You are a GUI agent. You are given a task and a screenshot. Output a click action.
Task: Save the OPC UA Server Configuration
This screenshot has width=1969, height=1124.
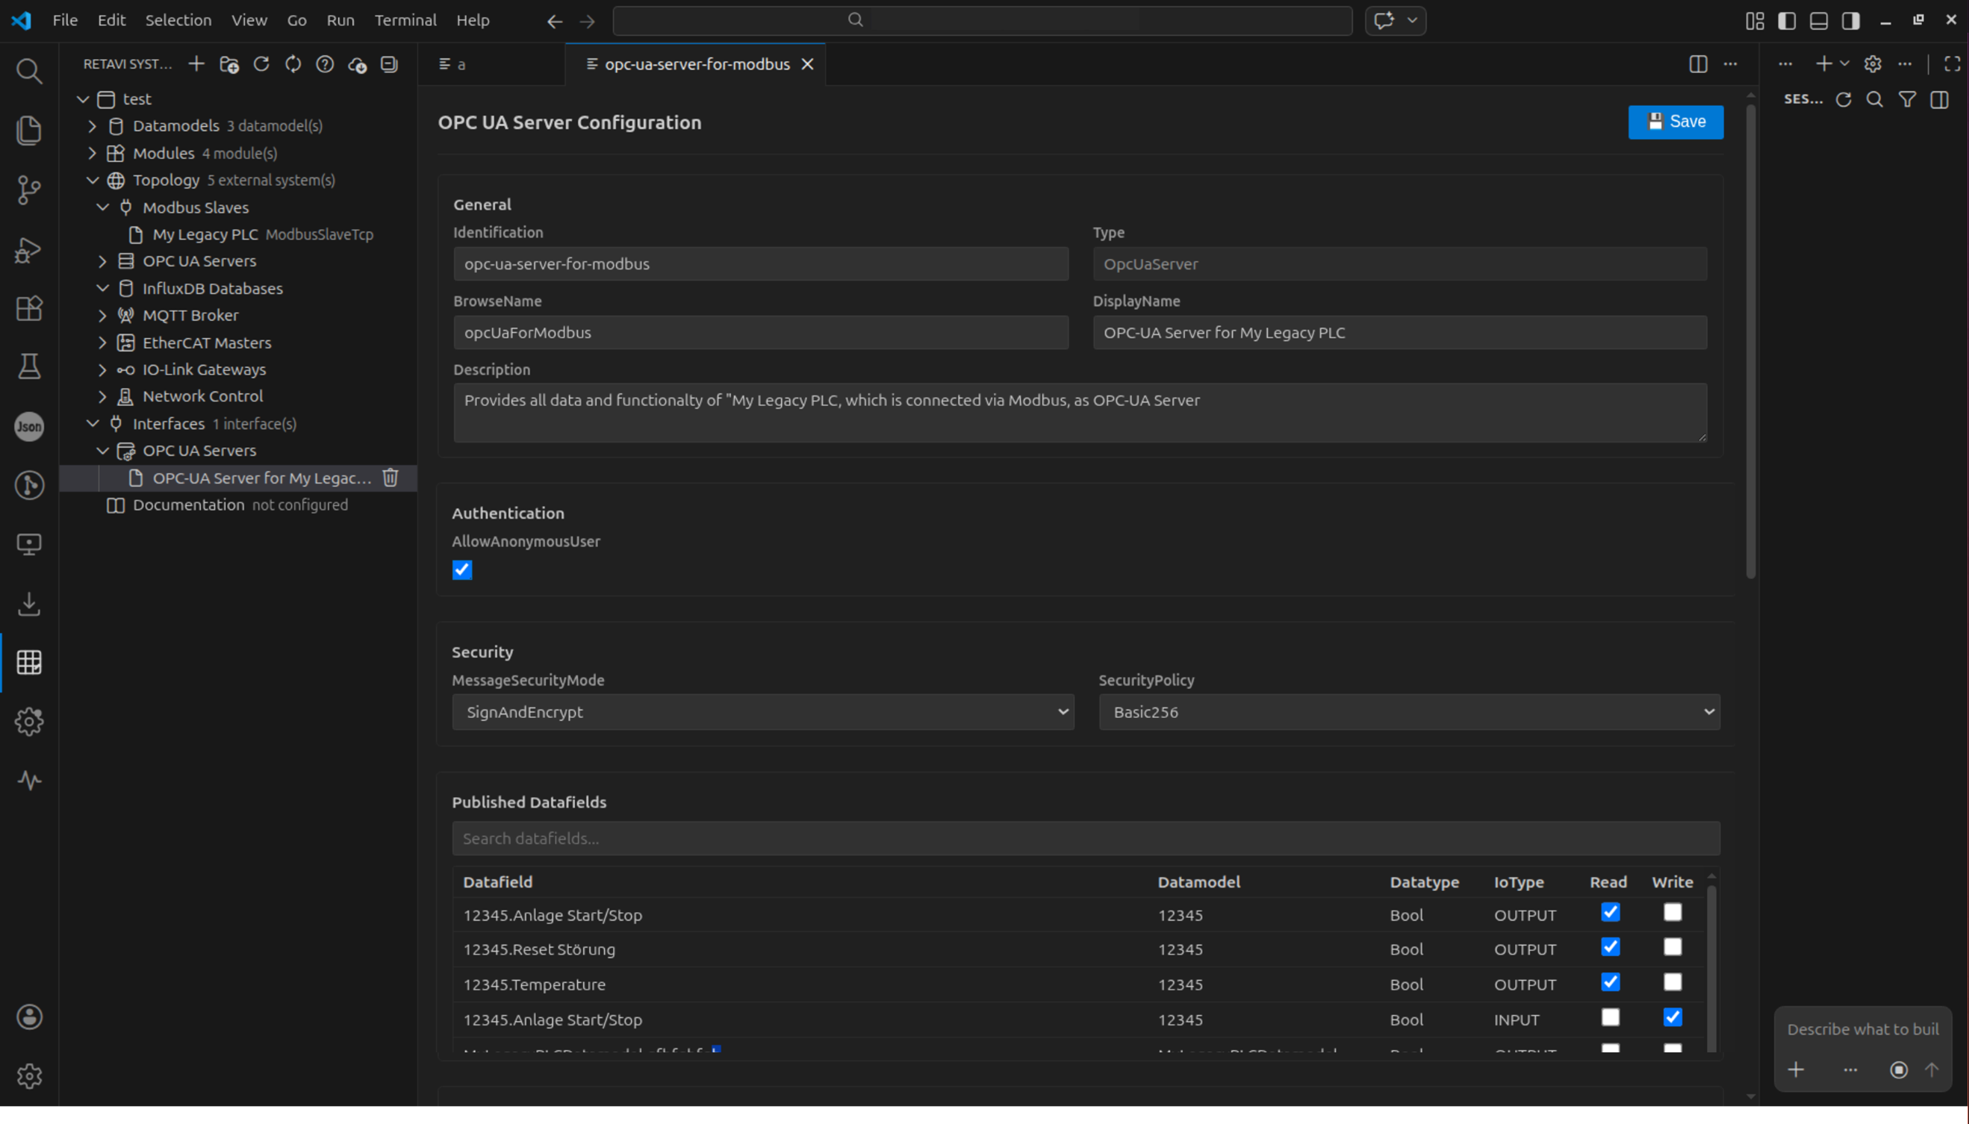point(1675,122)
